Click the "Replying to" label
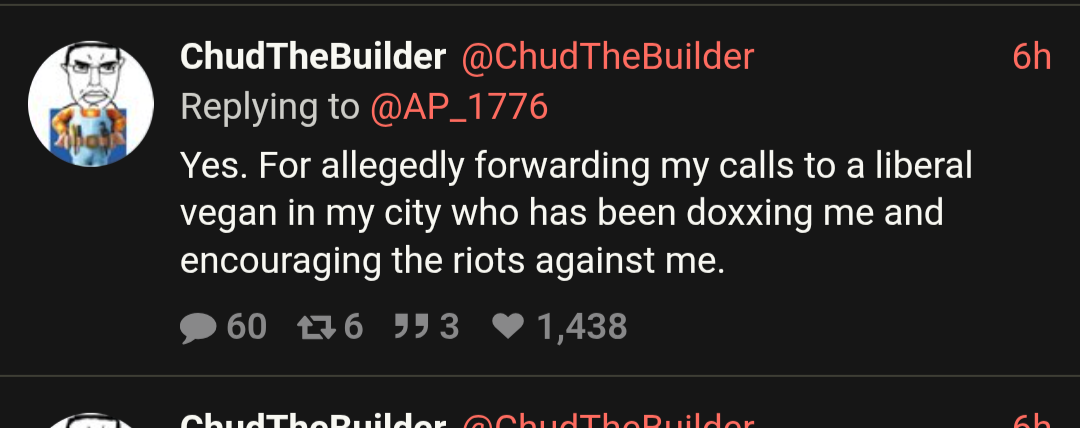The height and width of the screenshot is (428, 1080). 269,106
